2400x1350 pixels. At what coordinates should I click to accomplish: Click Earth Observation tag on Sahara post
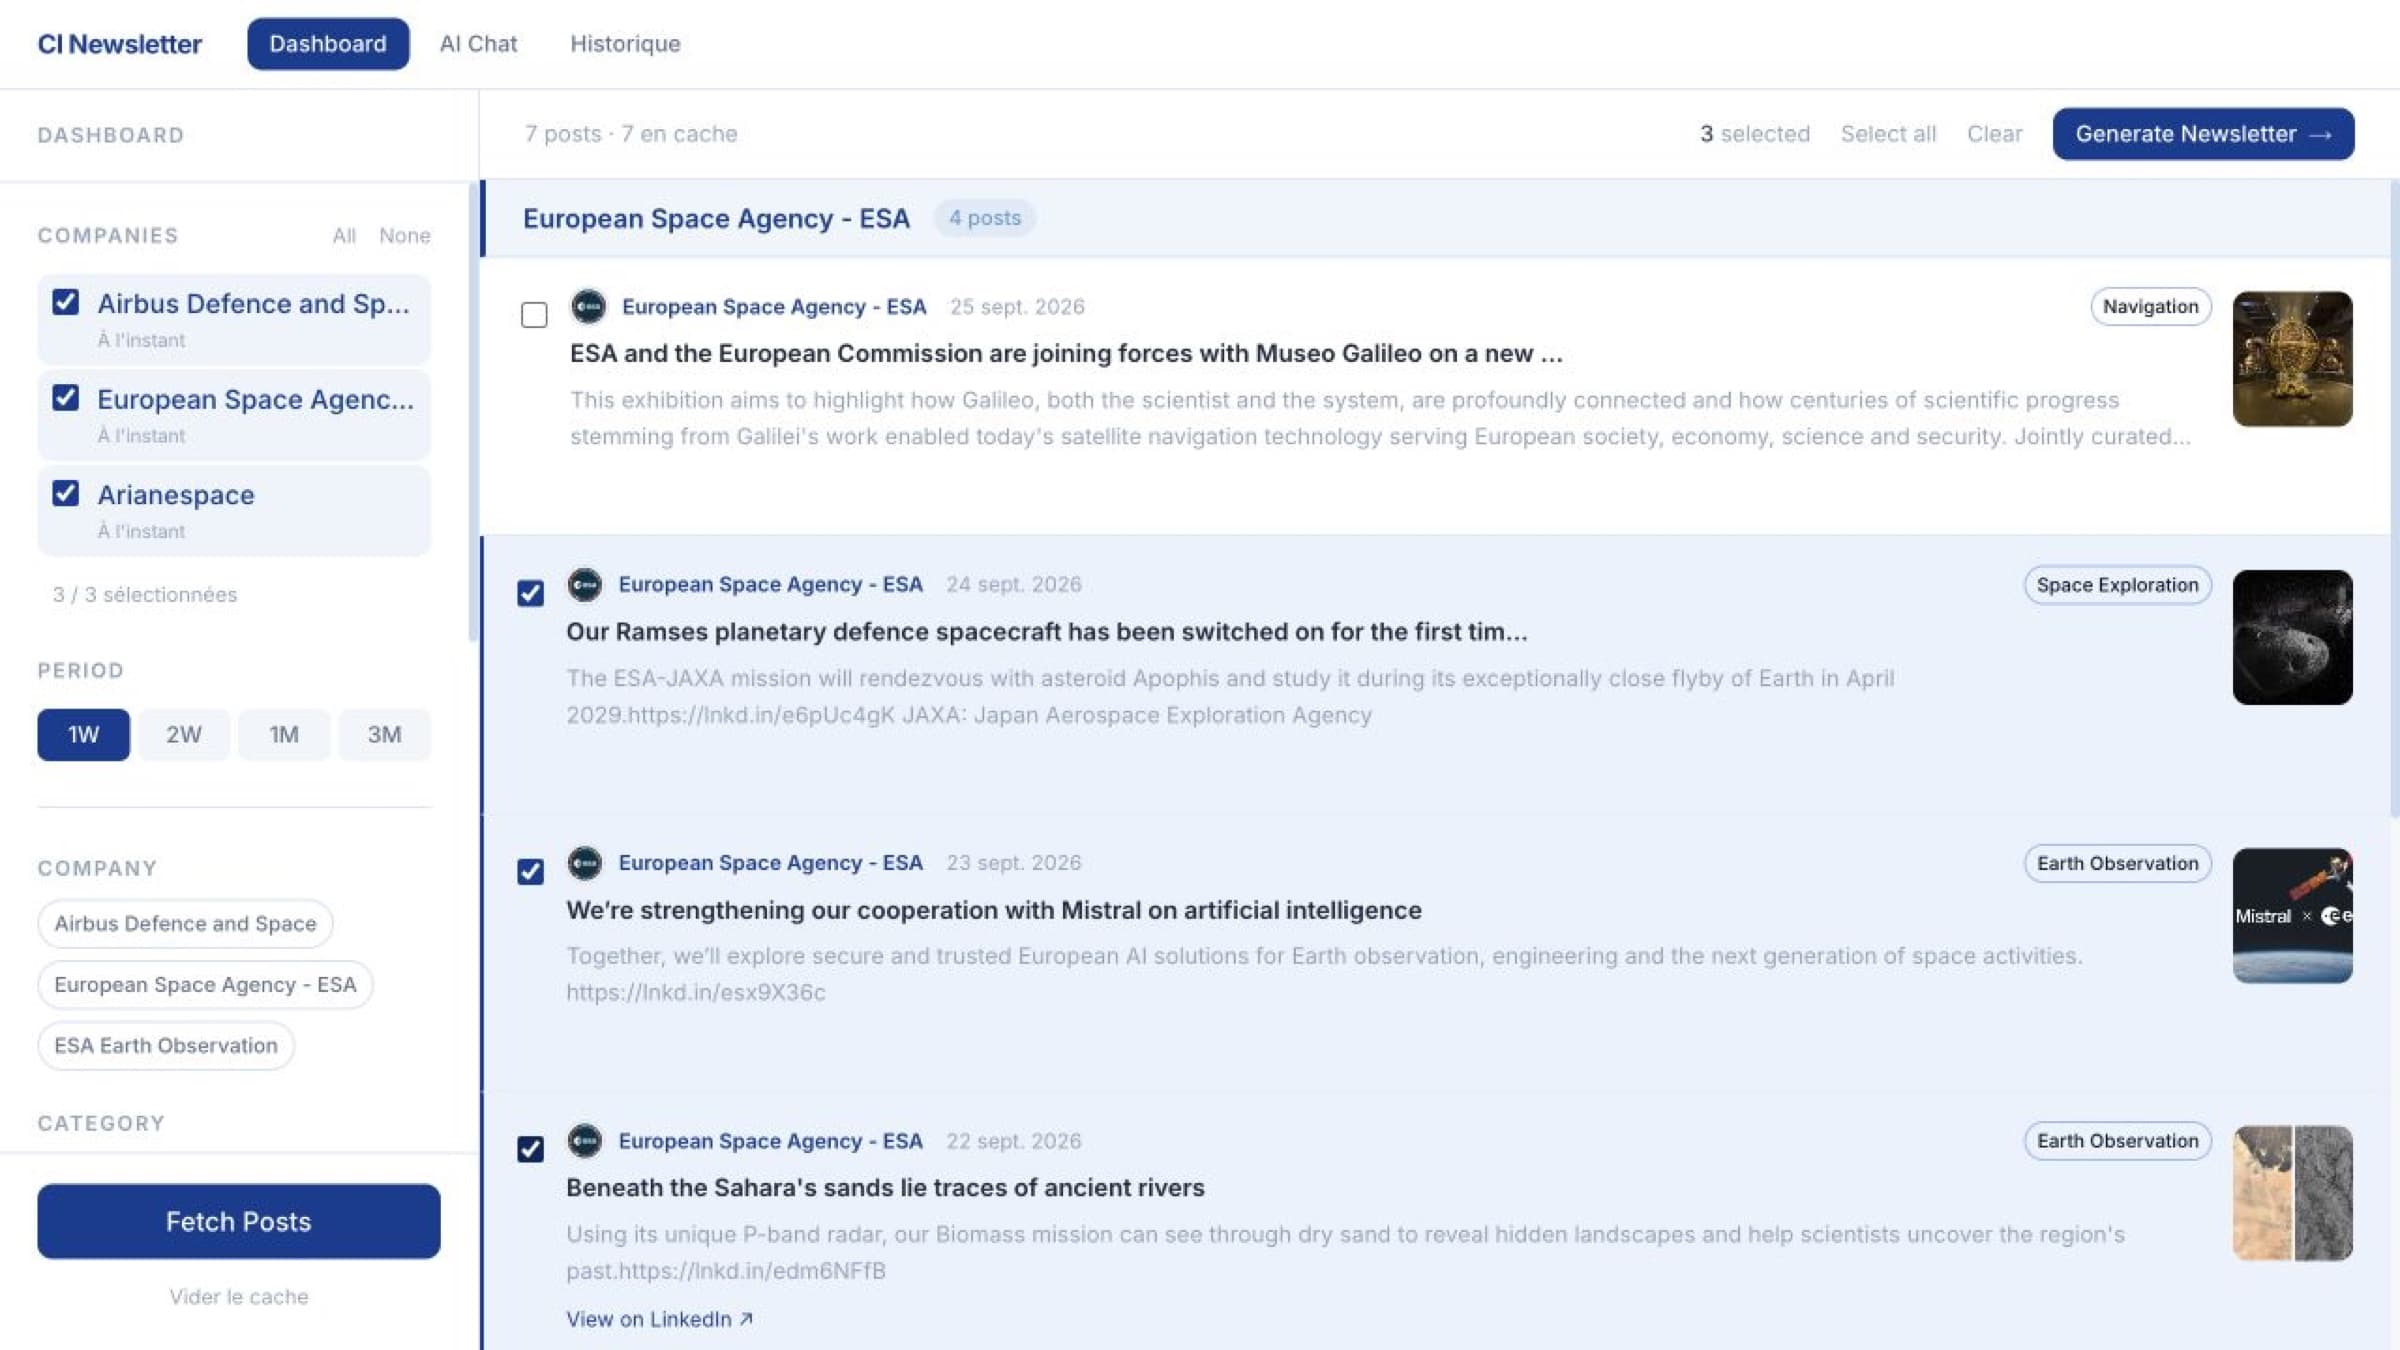coord(2117,1141)
